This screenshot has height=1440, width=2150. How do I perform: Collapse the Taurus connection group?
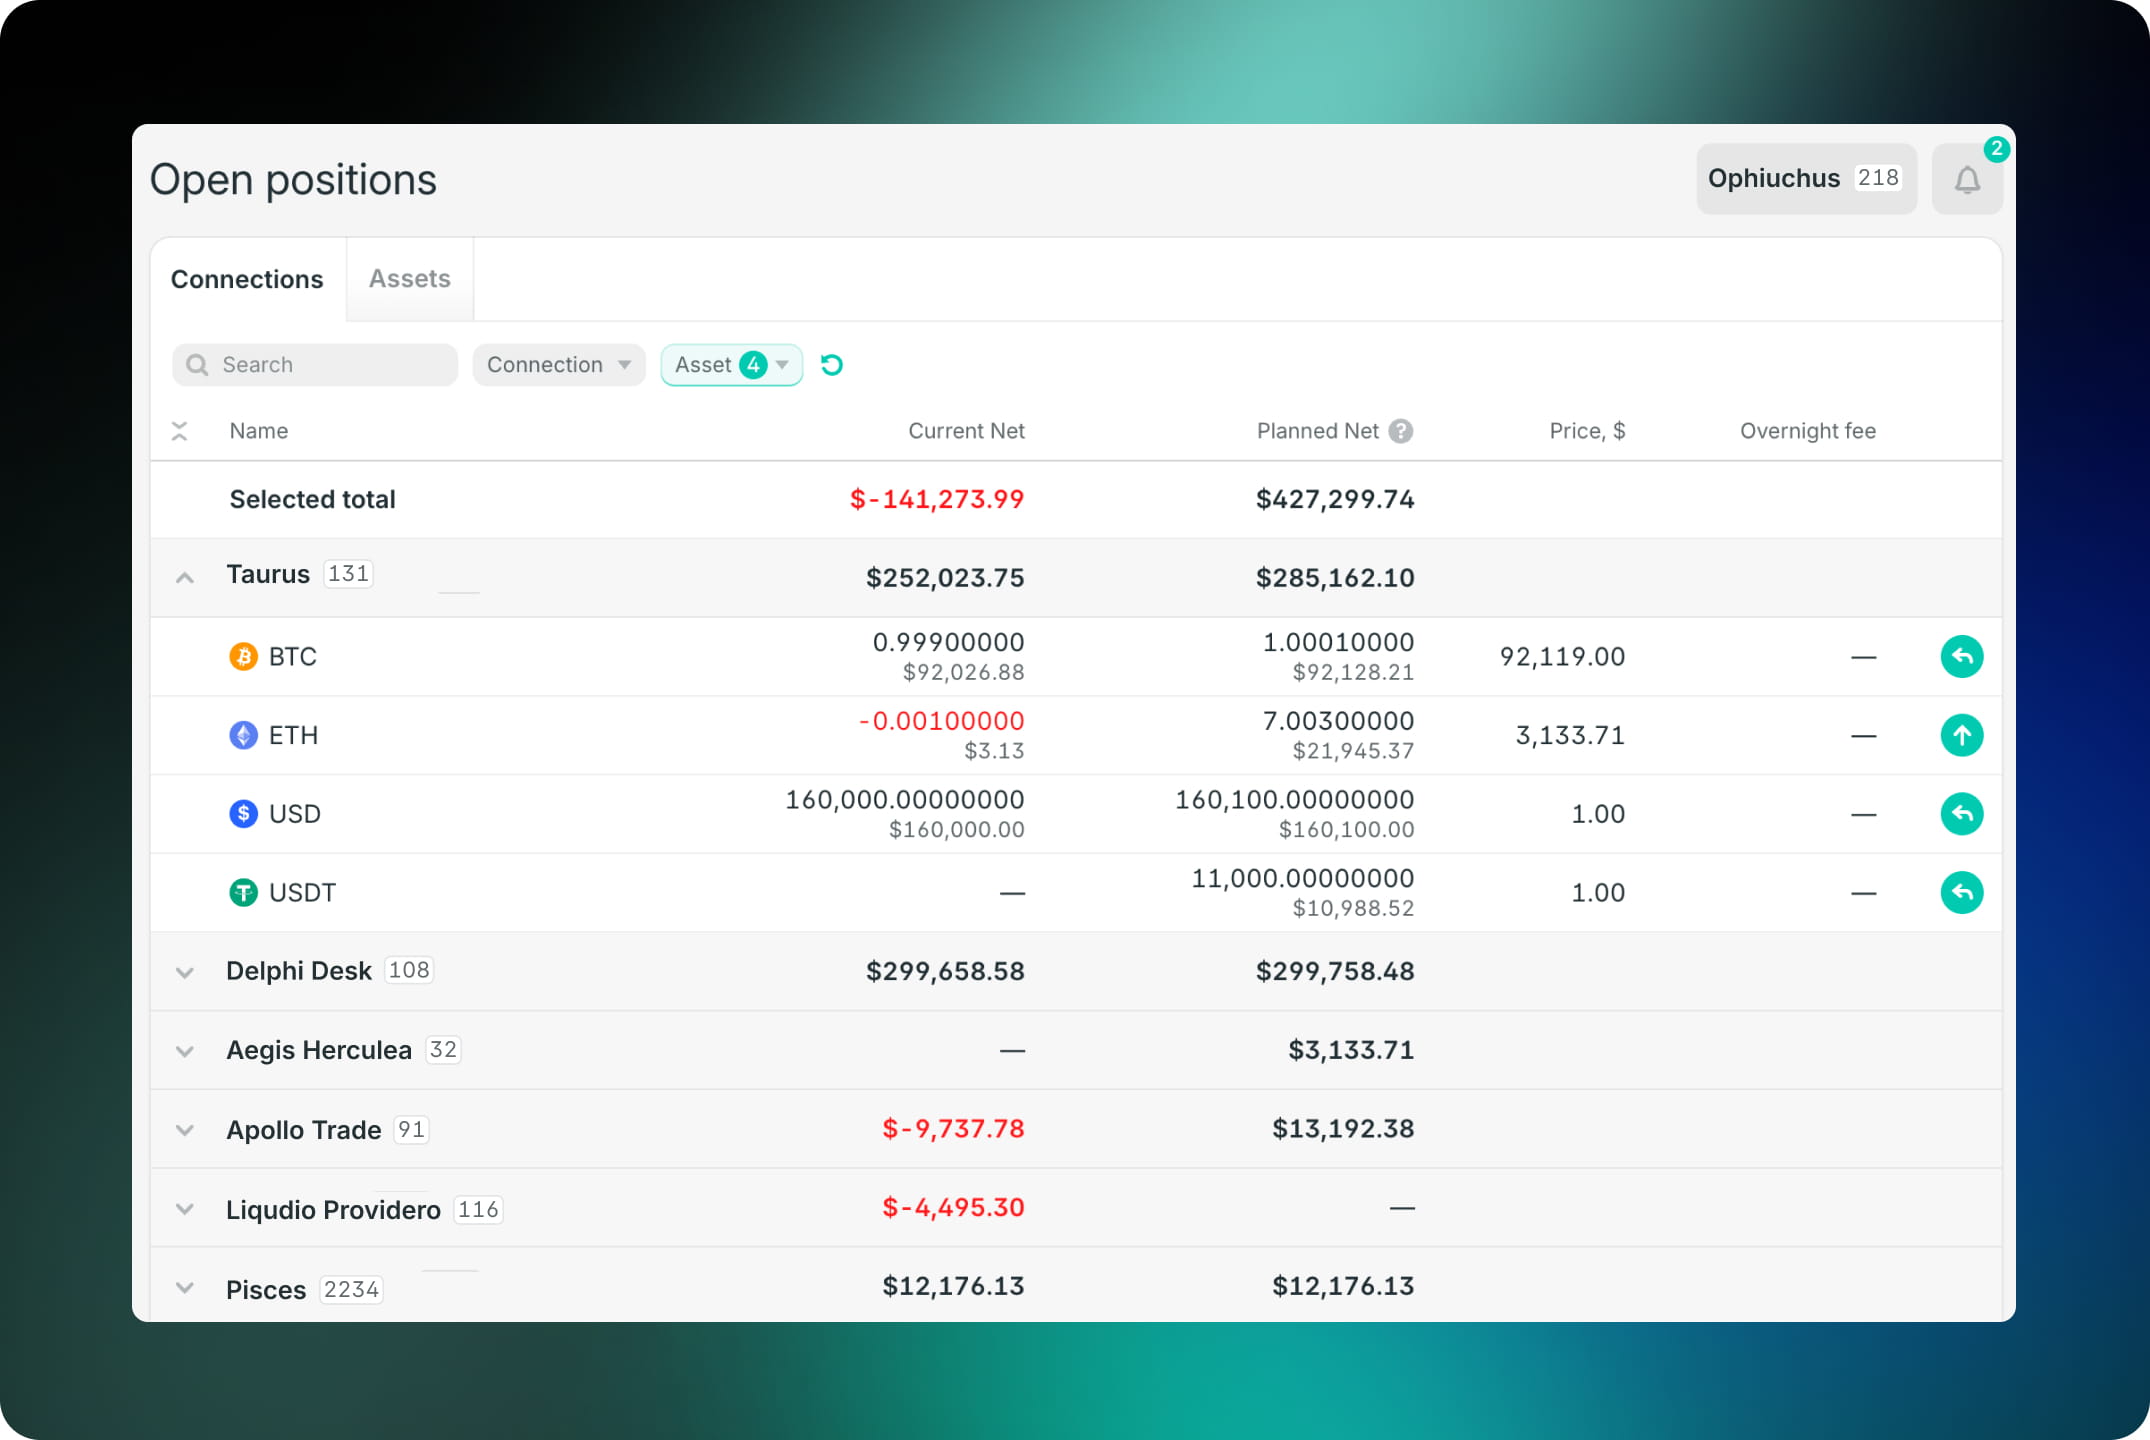[185, 578]
